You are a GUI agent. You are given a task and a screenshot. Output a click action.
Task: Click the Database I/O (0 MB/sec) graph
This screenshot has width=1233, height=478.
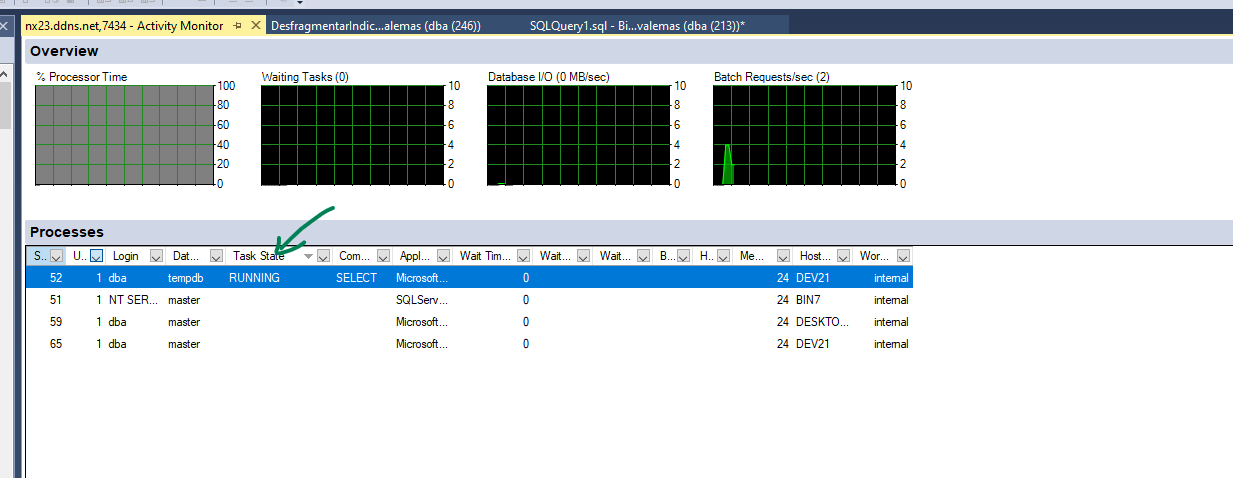pos(578,135)
